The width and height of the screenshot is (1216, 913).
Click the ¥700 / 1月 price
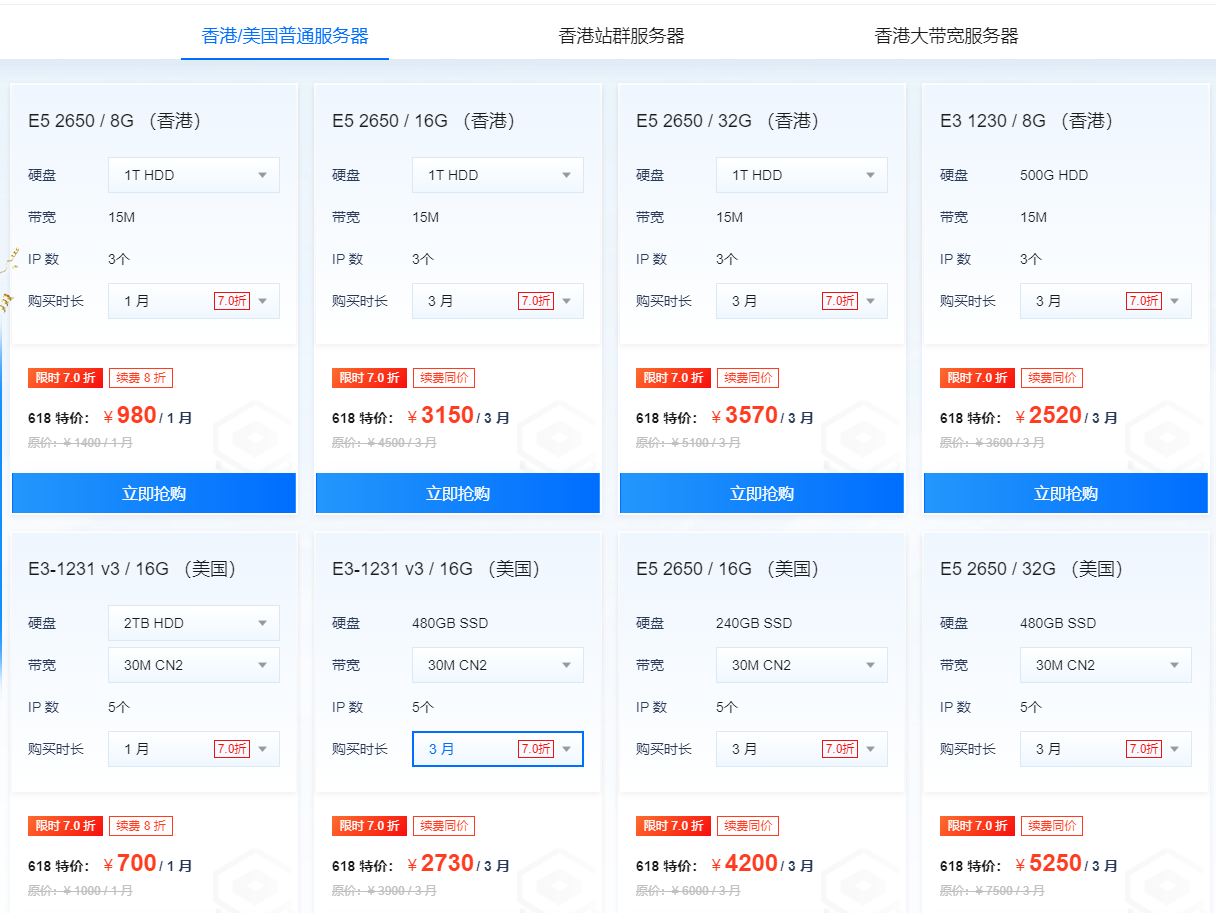click(148, 864)
